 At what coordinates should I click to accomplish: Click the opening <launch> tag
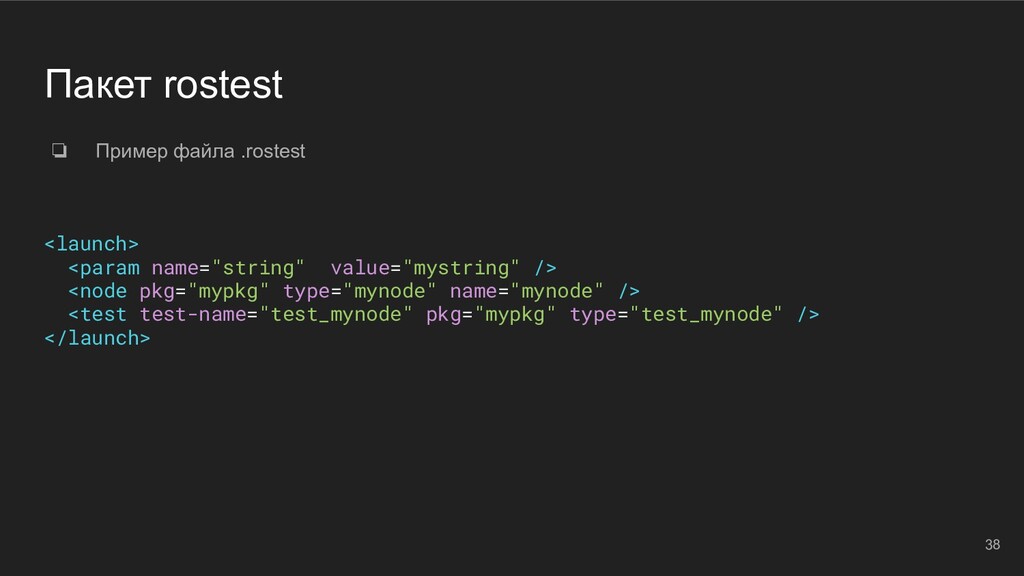pos(91,244)
